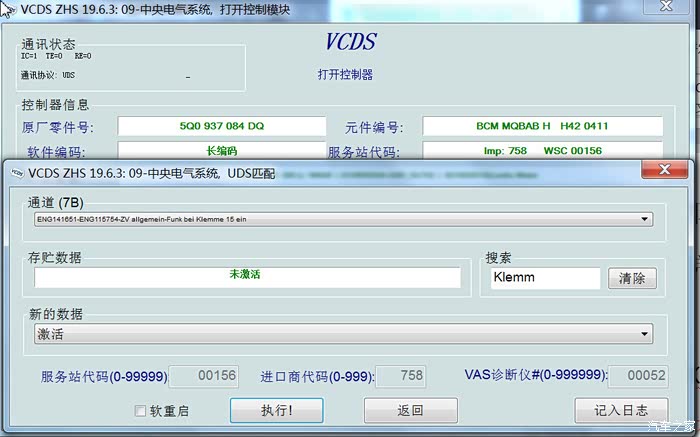The image size is (700, 437).
Task: Click the Imp: 758 WSC 00156 field
Action: [x=542, y=151]
